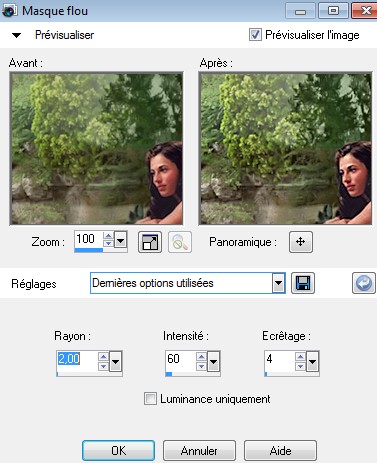Click the Panoramique pan arrows icon
377x463 pixels.
pyautogui.click(x=301, y=242)
